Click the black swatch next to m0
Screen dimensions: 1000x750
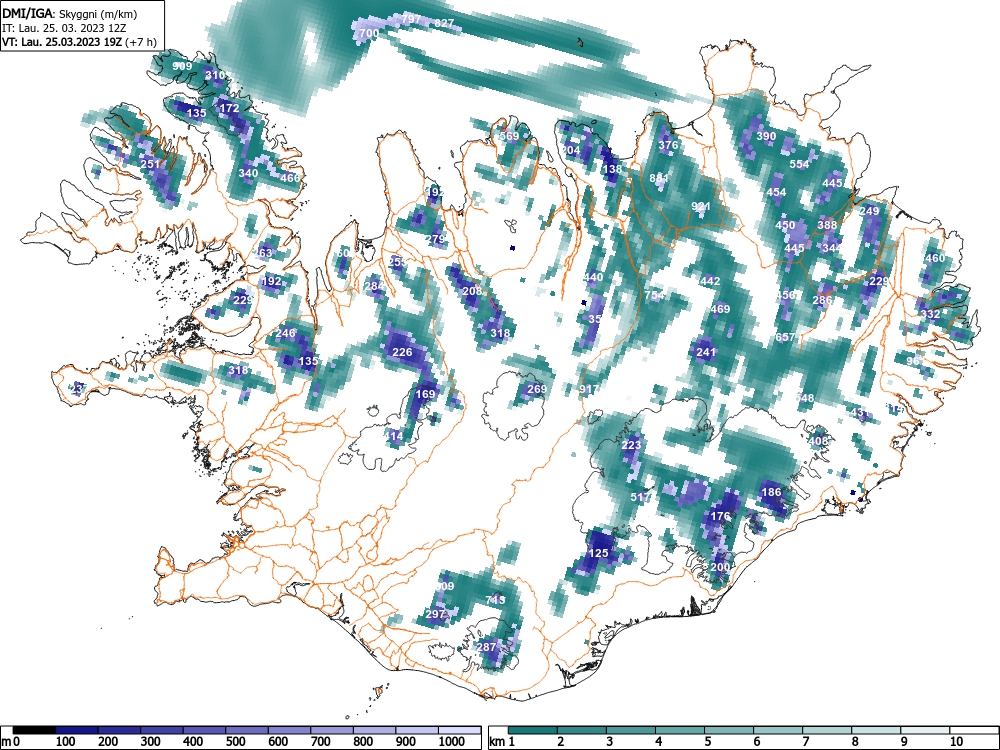point(34,730)
